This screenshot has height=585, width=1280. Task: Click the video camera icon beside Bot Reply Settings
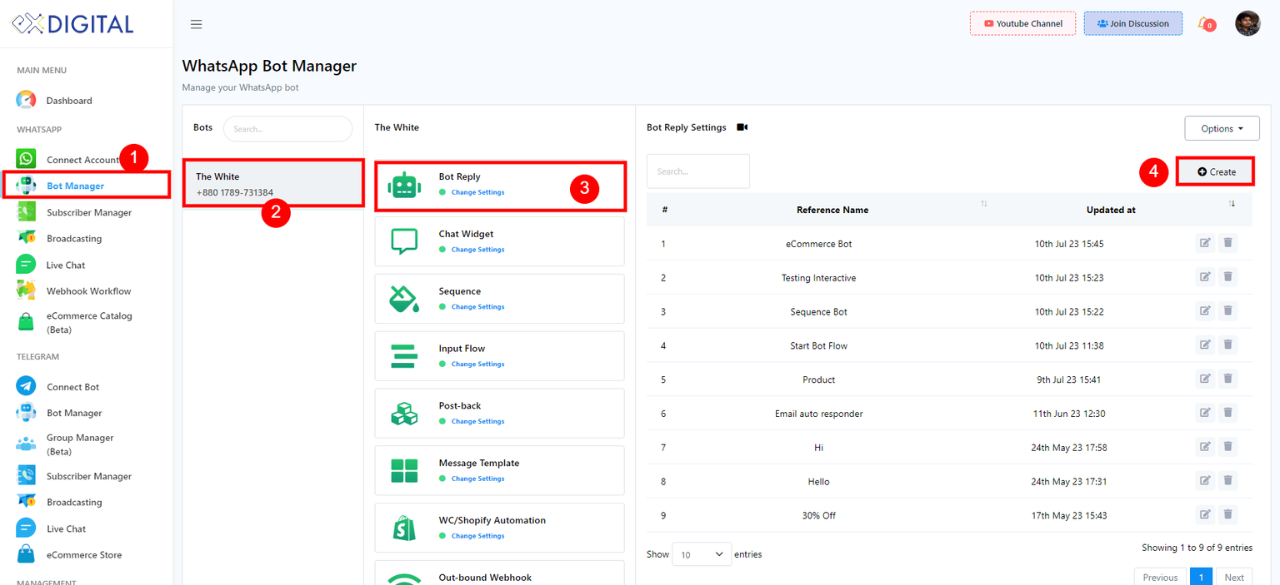742,127
